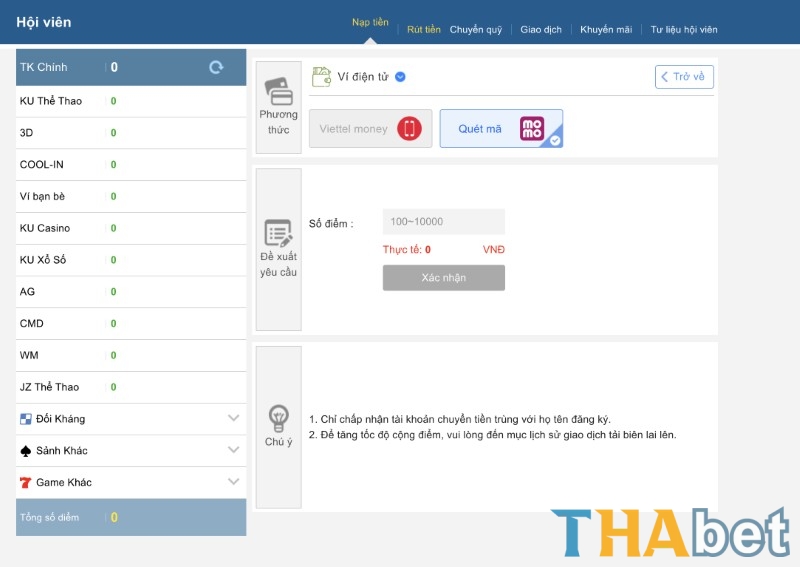Select the AG account row
This screenshot has height=567, width=800.
(x=131, y=292)
